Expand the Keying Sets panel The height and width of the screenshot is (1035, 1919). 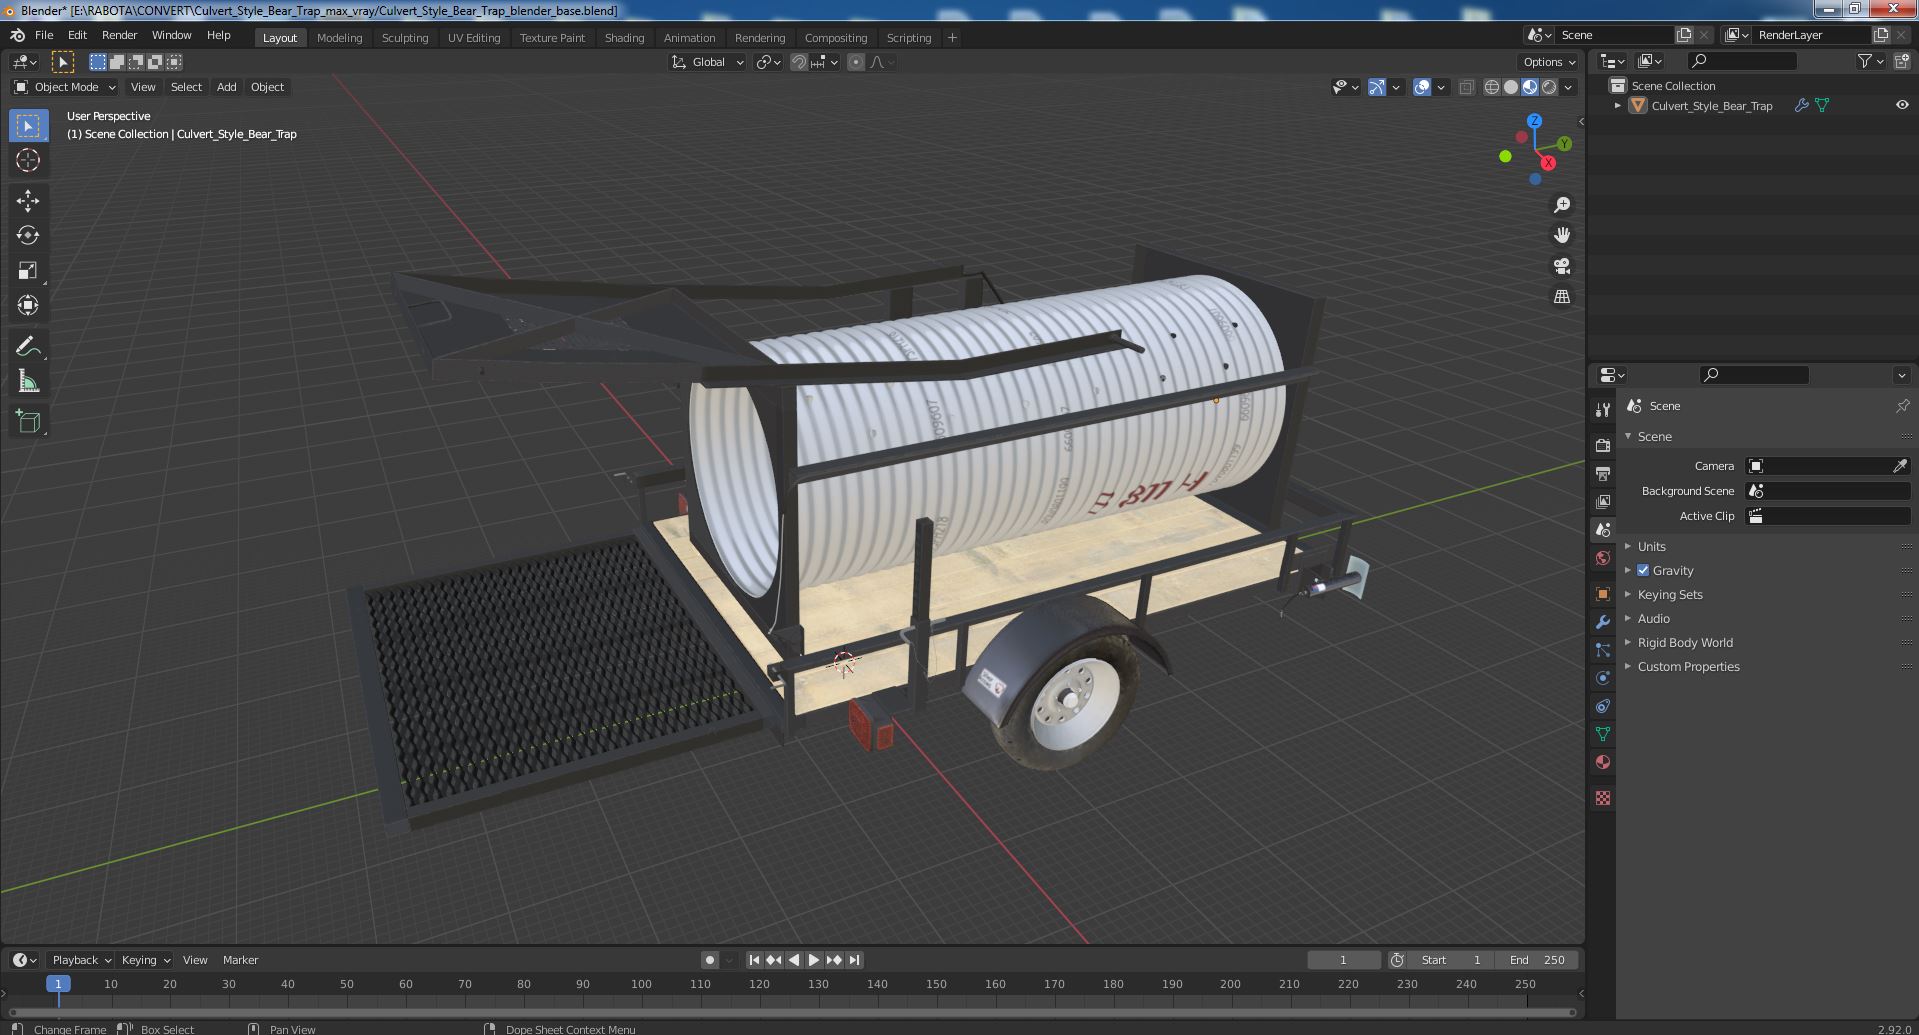[x=1669, y=595]
